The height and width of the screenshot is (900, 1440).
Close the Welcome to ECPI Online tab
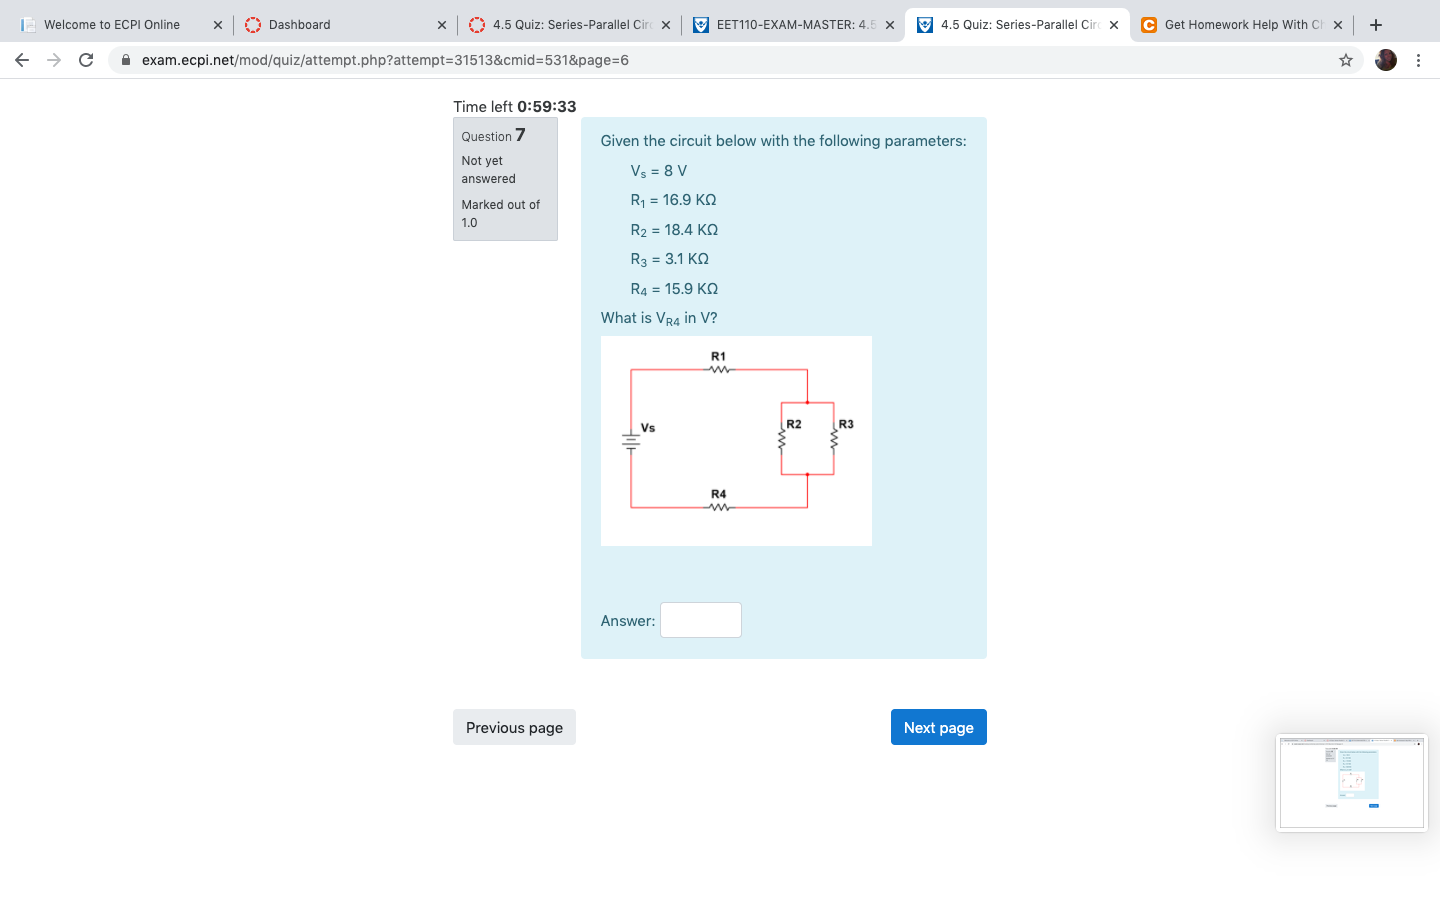217,24
